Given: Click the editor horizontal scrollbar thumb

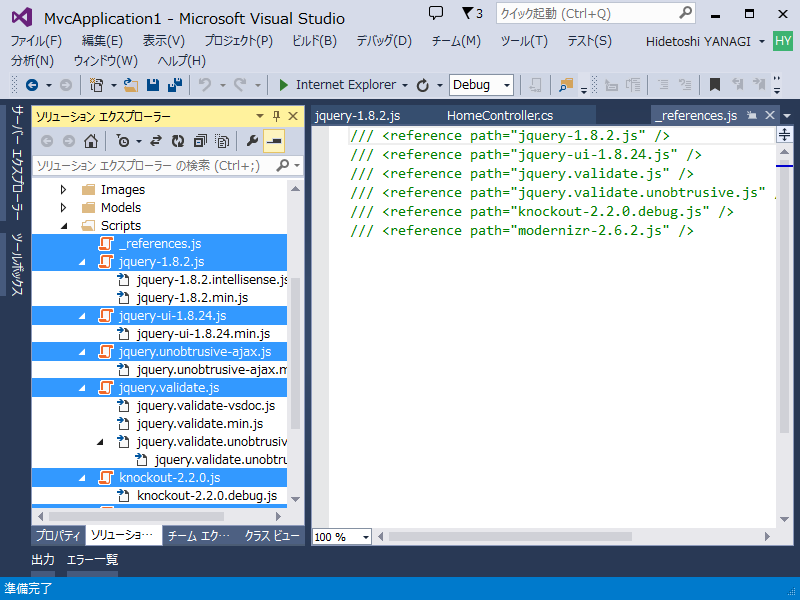Looking at the screenshot, I should point(510,537).
